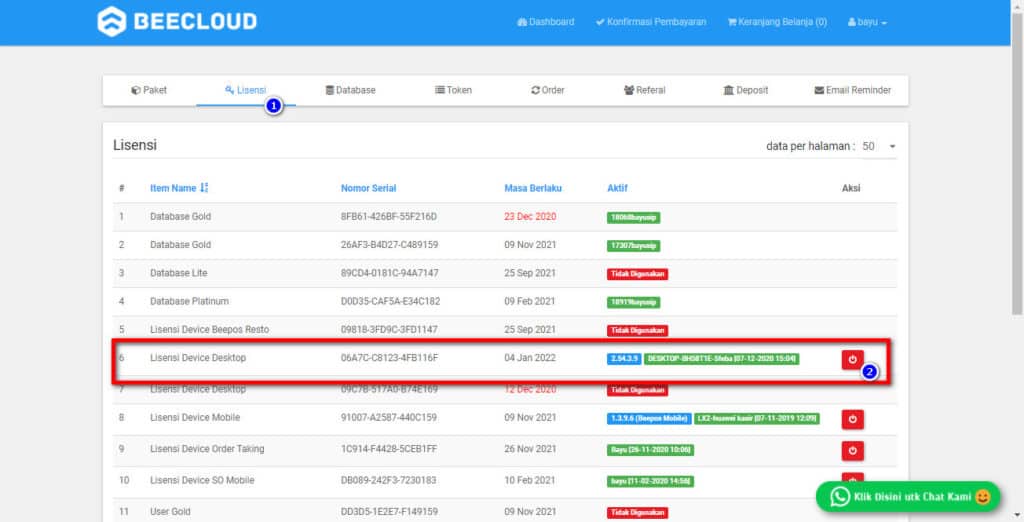The image size is (1024, 522).
Task: Sort by the Aktif column header
Action: [x=617, y=188]
